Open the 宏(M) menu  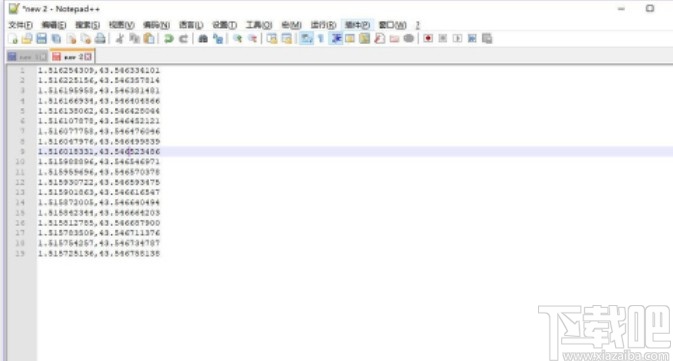tap(291, 25)
